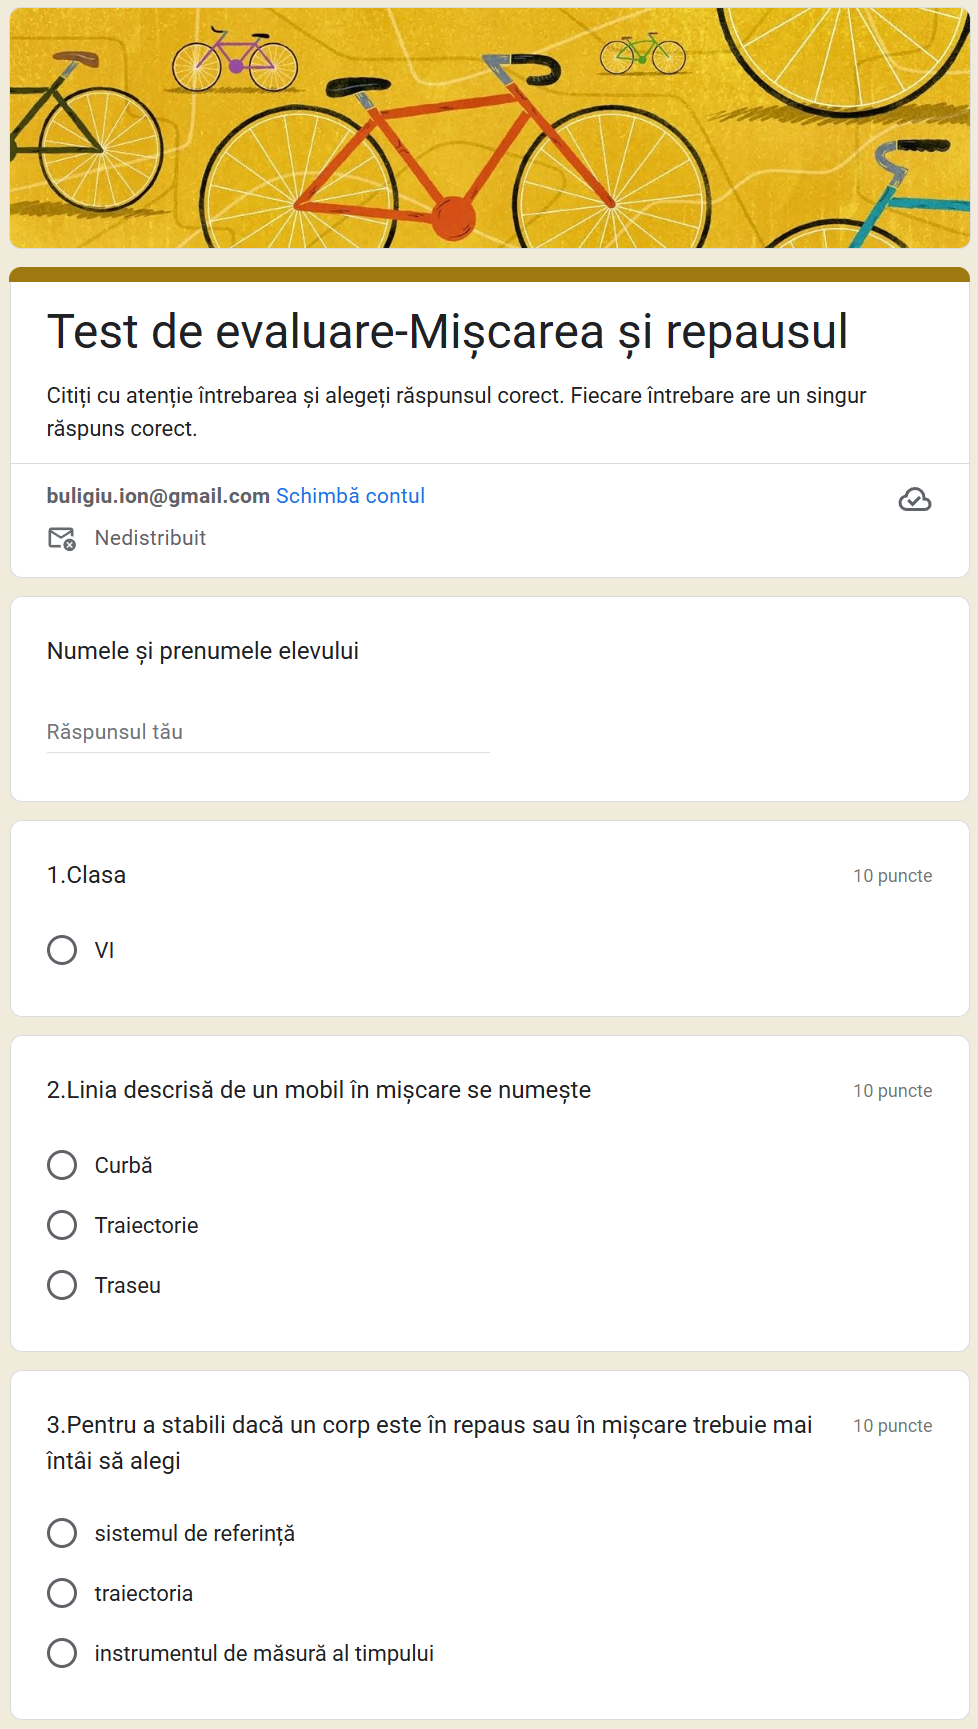Choose the Curbă answer

pyautogui.click(x=62, y=1165)
